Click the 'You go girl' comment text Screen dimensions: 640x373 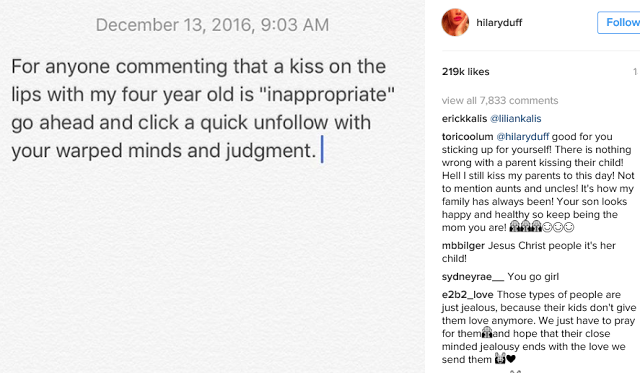533,277
